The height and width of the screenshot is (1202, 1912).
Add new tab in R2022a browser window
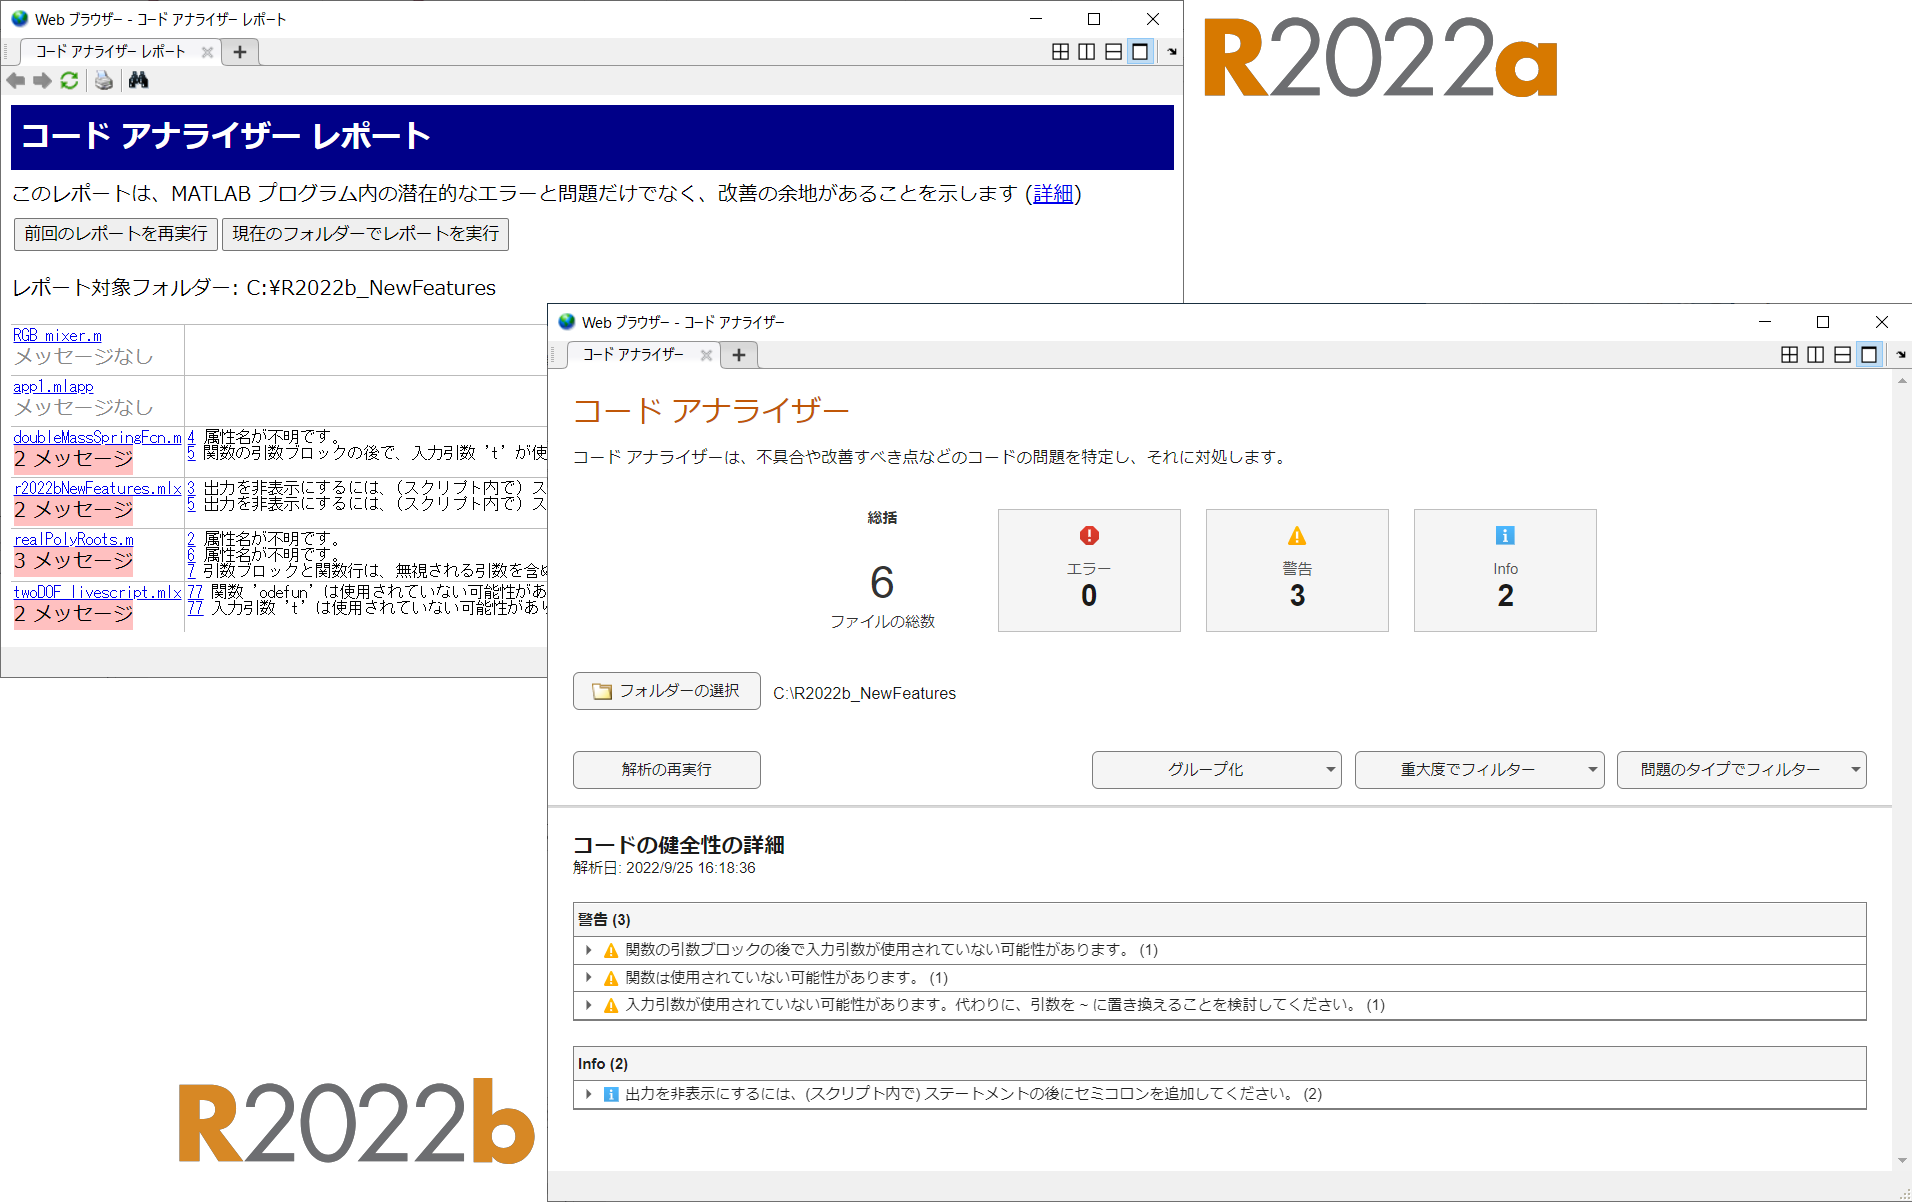[x=240, y=52]
